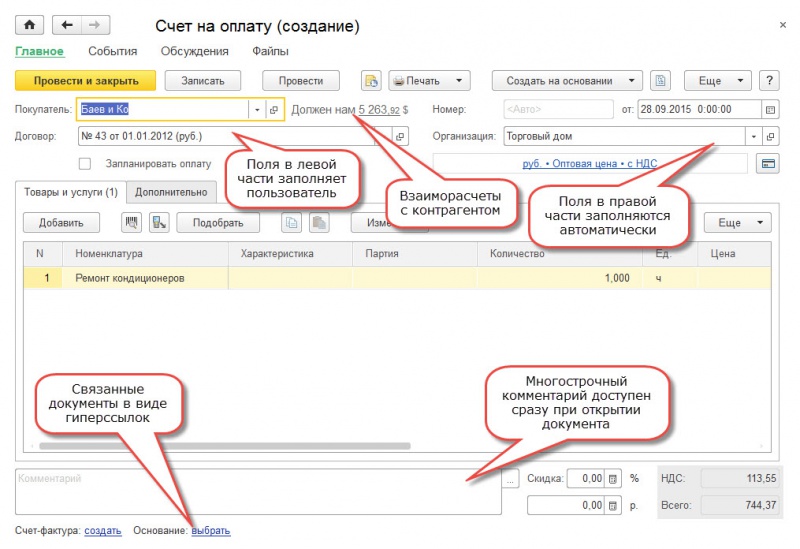The image size is (800, 549).
Task: Switch to the Главное section
Action: 39,51
